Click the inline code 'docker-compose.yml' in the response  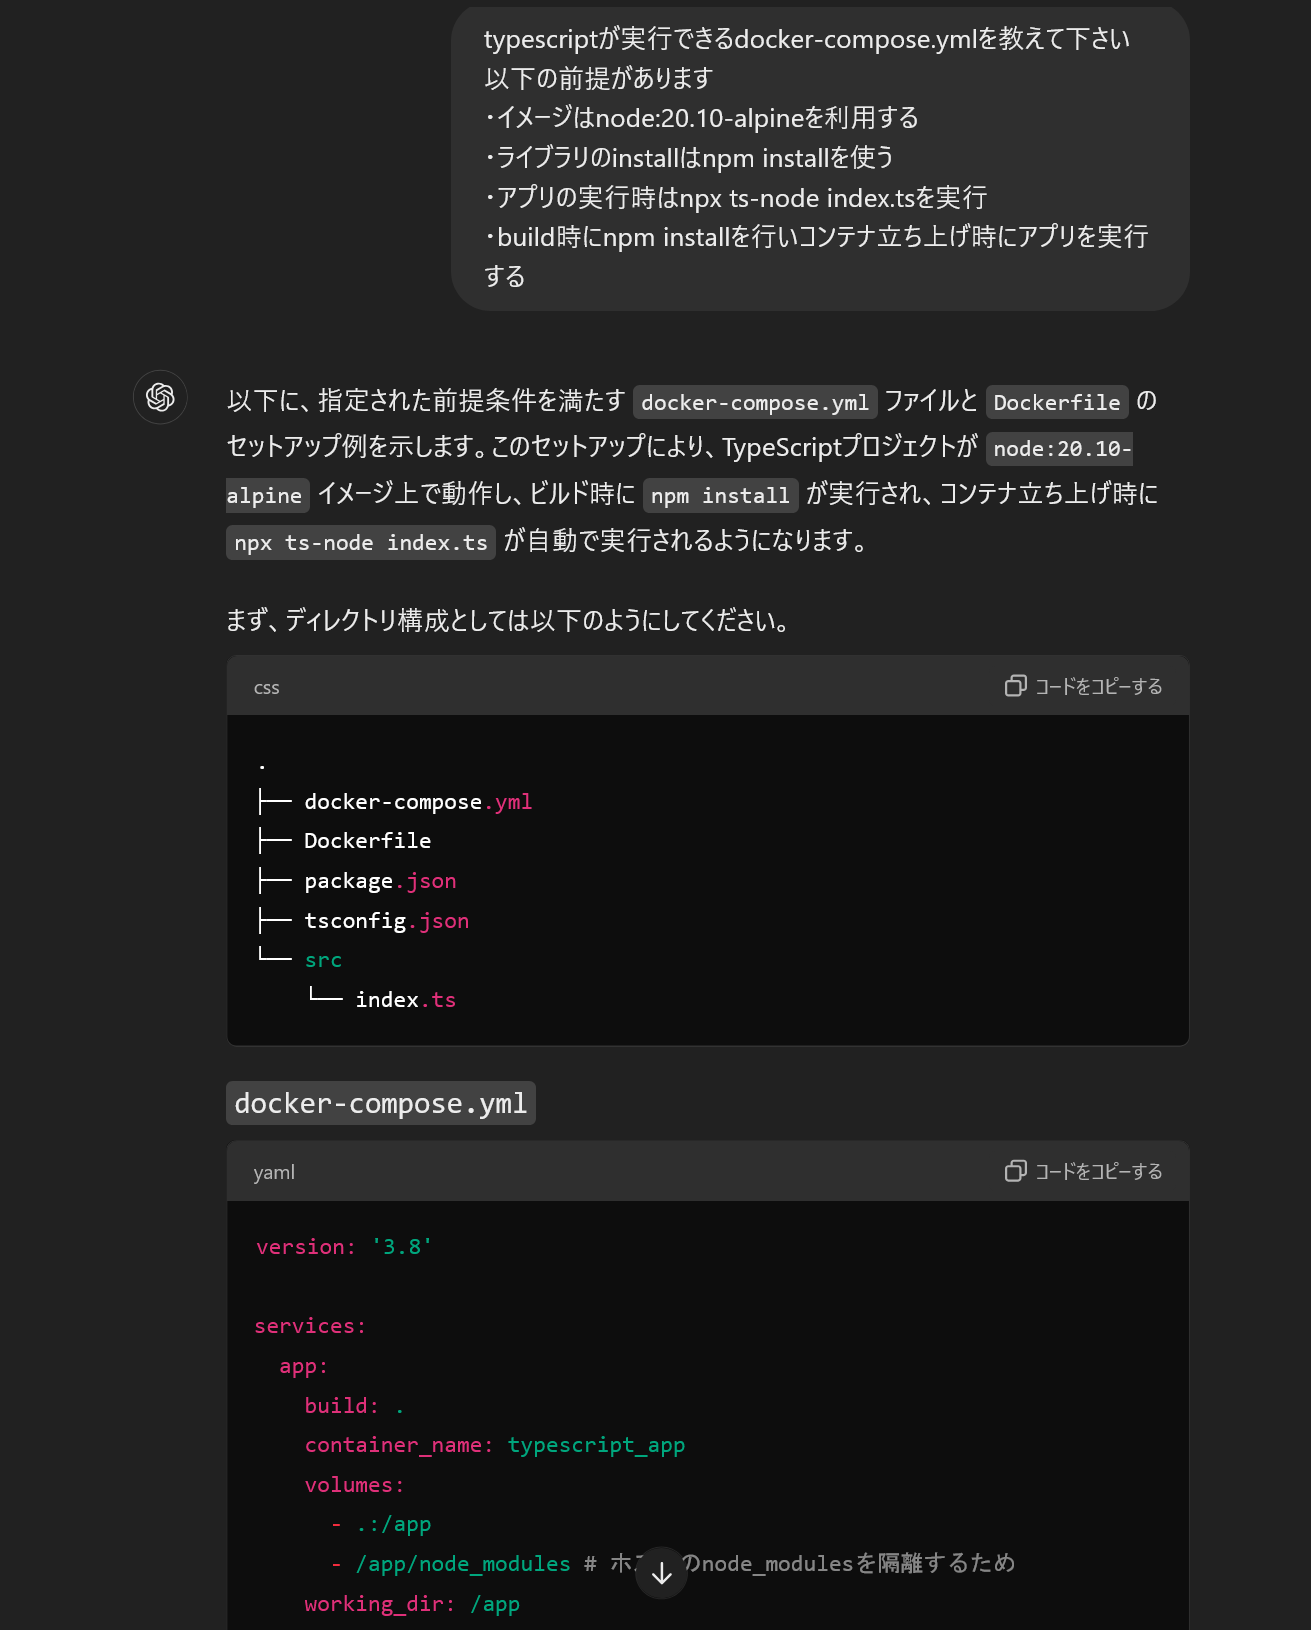[x=755, y=402]
